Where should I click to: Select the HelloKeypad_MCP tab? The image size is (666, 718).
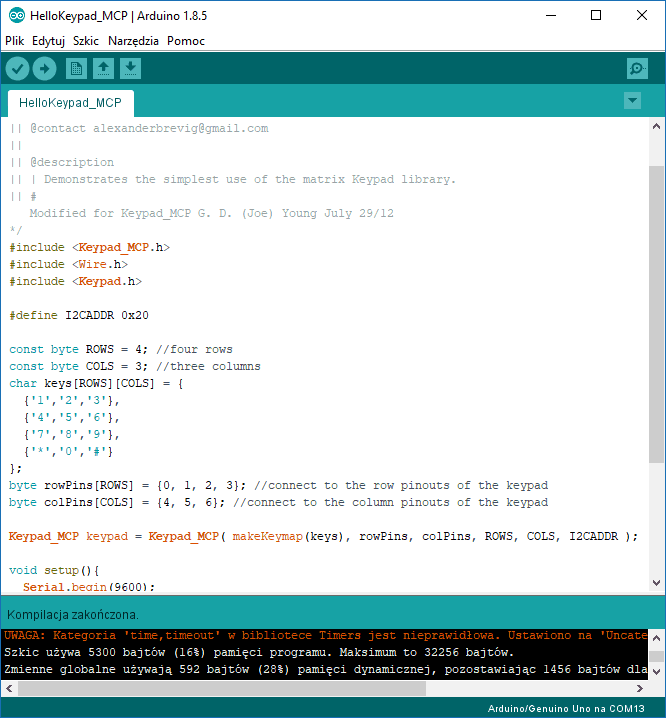click(71, 103)
